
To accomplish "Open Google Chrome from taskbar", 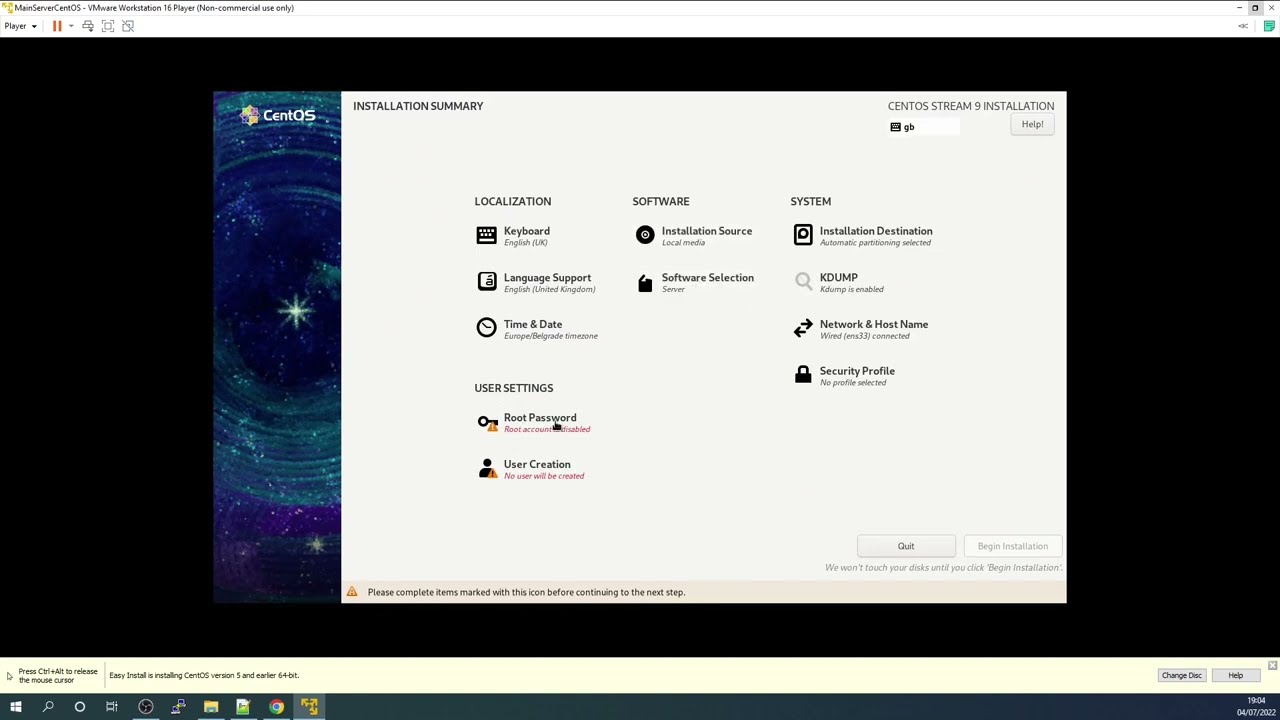I will 276,707.
